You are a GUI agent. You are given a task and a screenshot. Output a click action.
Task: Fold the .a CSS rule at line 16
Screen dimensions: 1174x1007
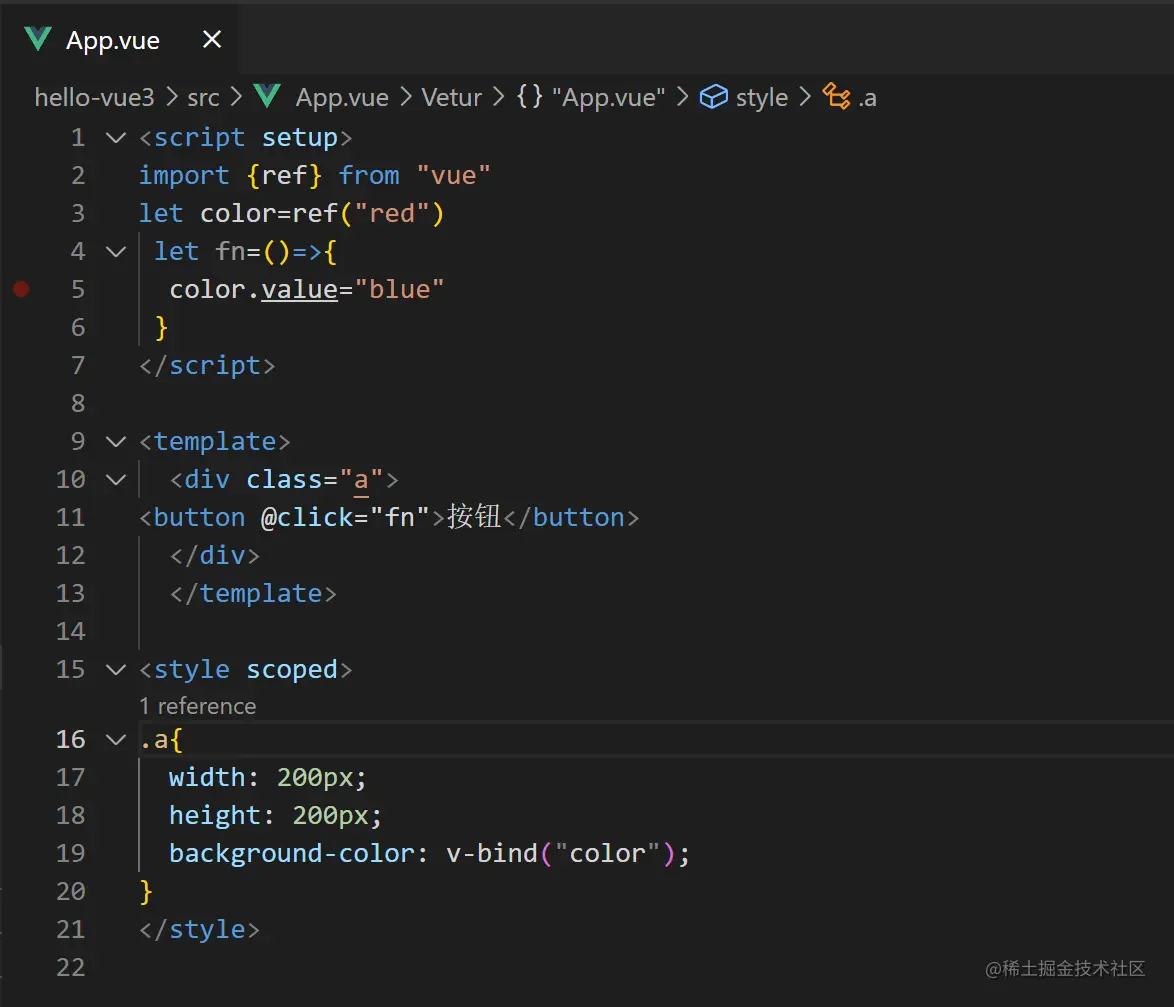point(116,740)
